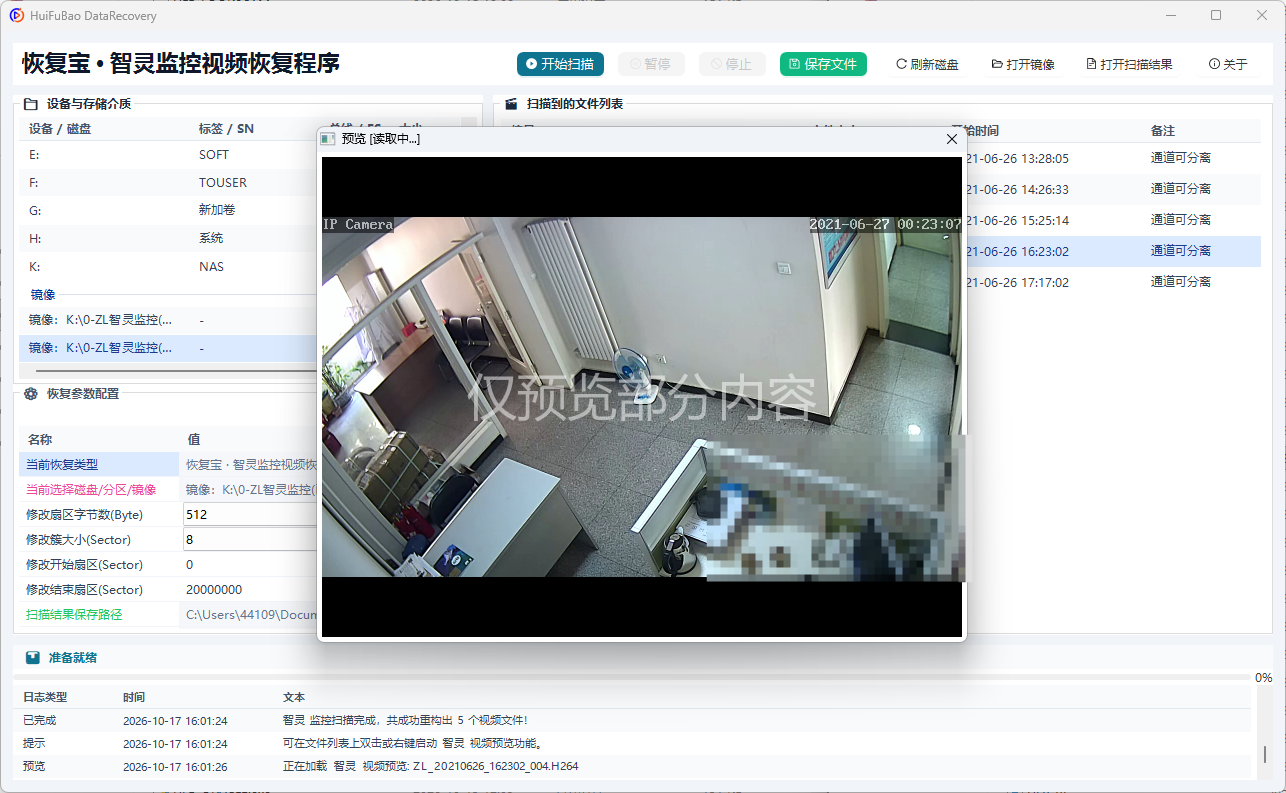The image size is (1286, 793).
Task: Select file row with time 13:28:05
Action: [1114, 158]
